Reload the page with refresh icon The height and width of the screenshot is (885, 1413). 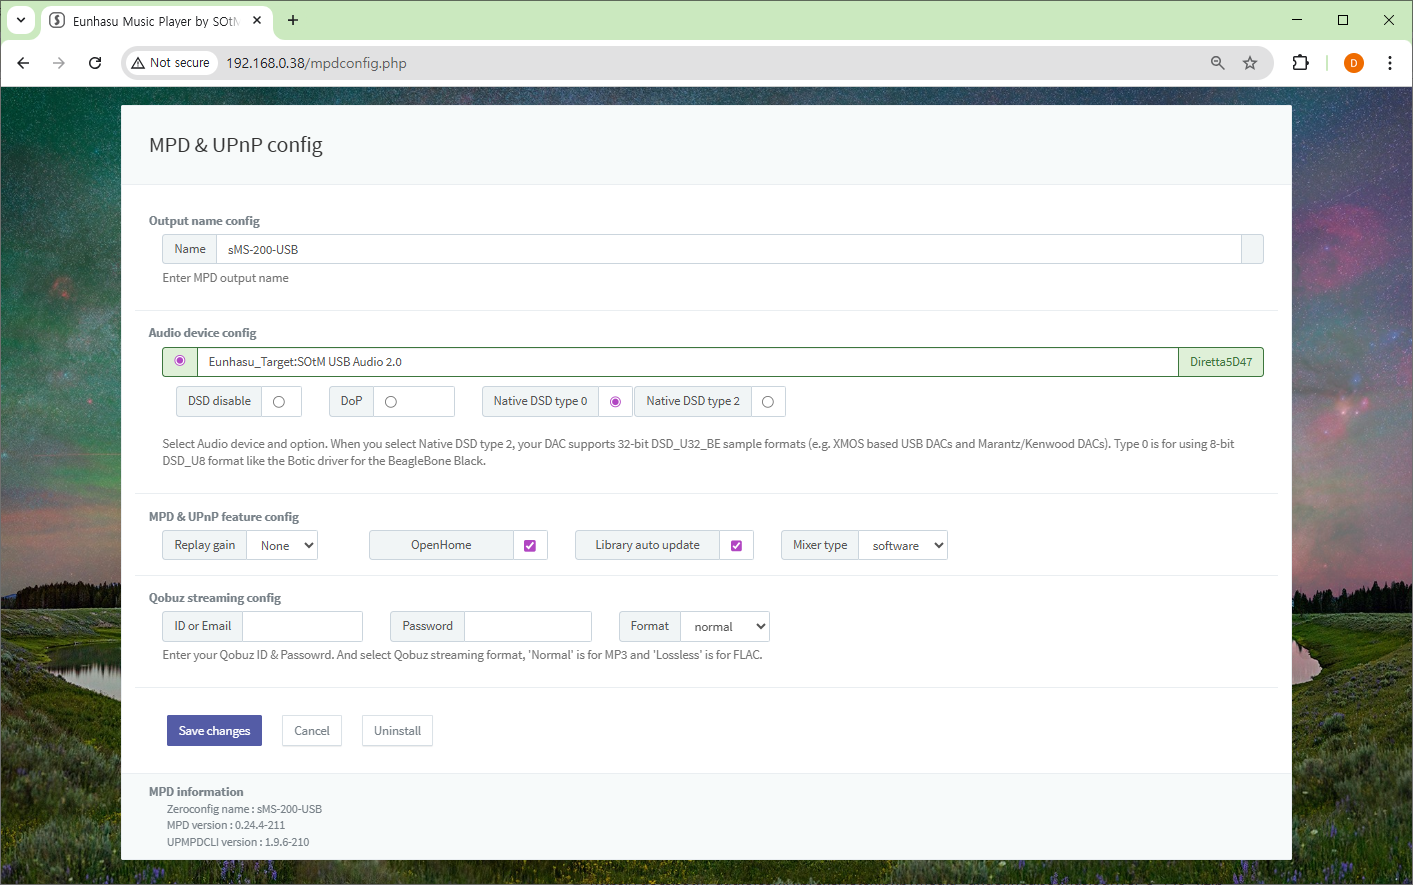(95, 63)
